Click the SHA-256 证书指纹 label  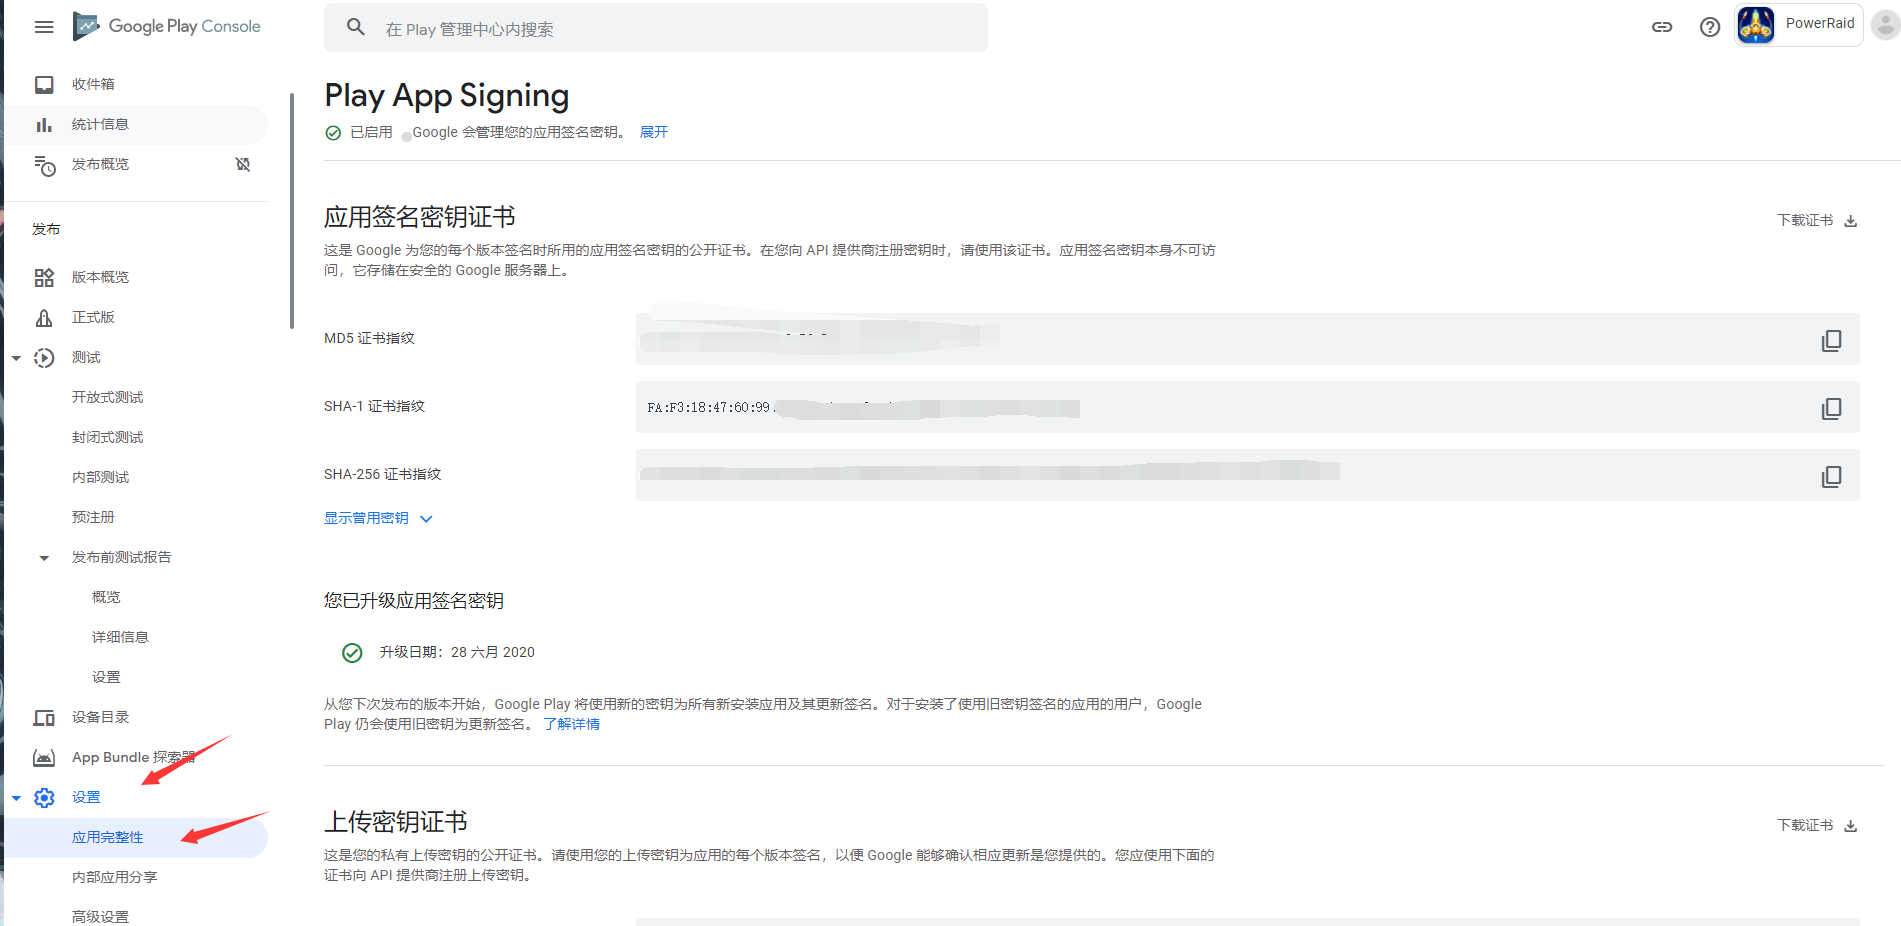(x=382, y=474)
